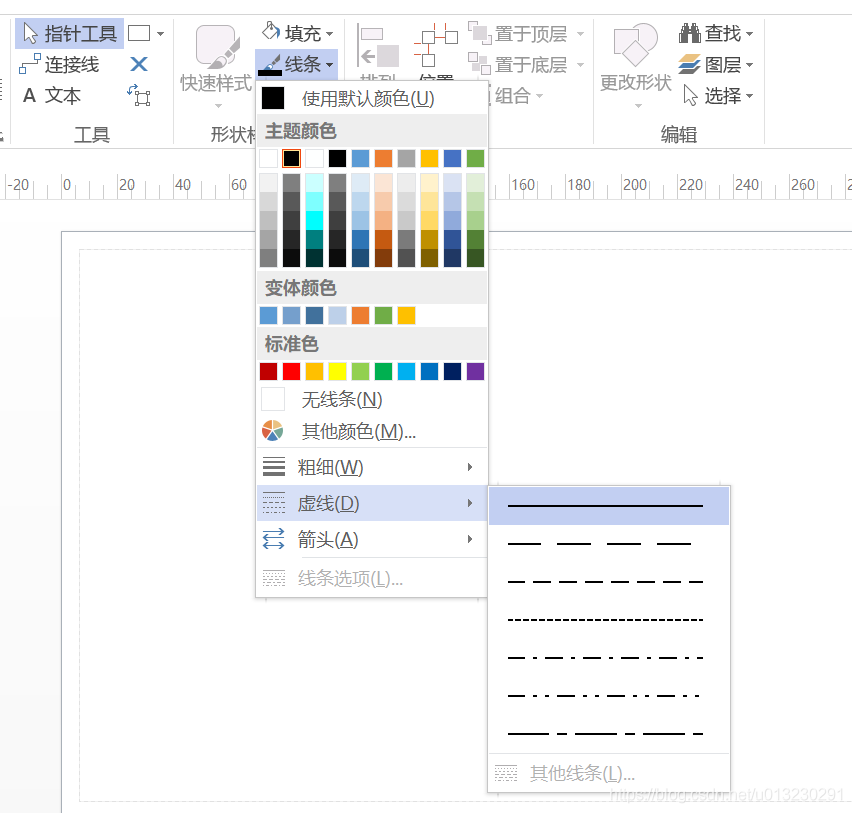The height and width of the screenshot is (813, 852).
Task: Click the 查找 find binoculars icon
Action: (x=690, y=31)
